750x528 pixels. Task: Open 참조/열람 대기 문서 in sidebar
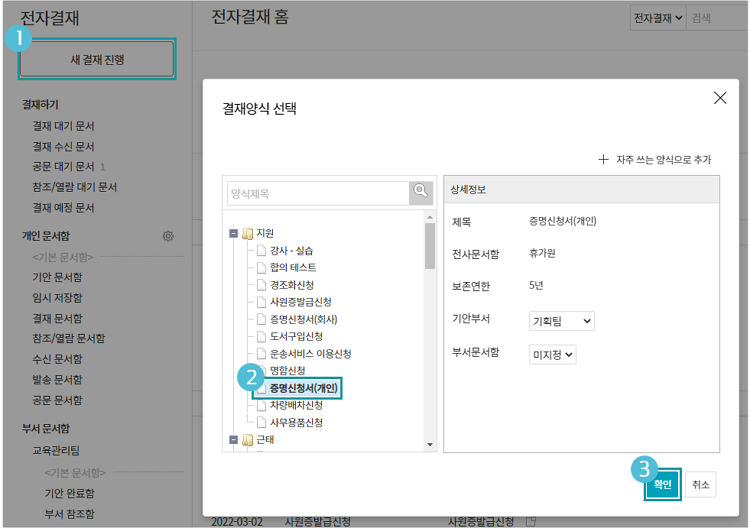(75, 187)
